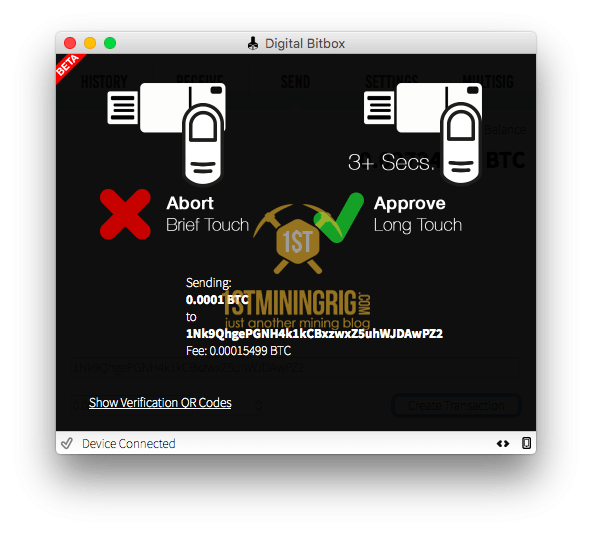Open the Settings tab
The height and width of the screenshot is (534, 592).
pos(392,80)
